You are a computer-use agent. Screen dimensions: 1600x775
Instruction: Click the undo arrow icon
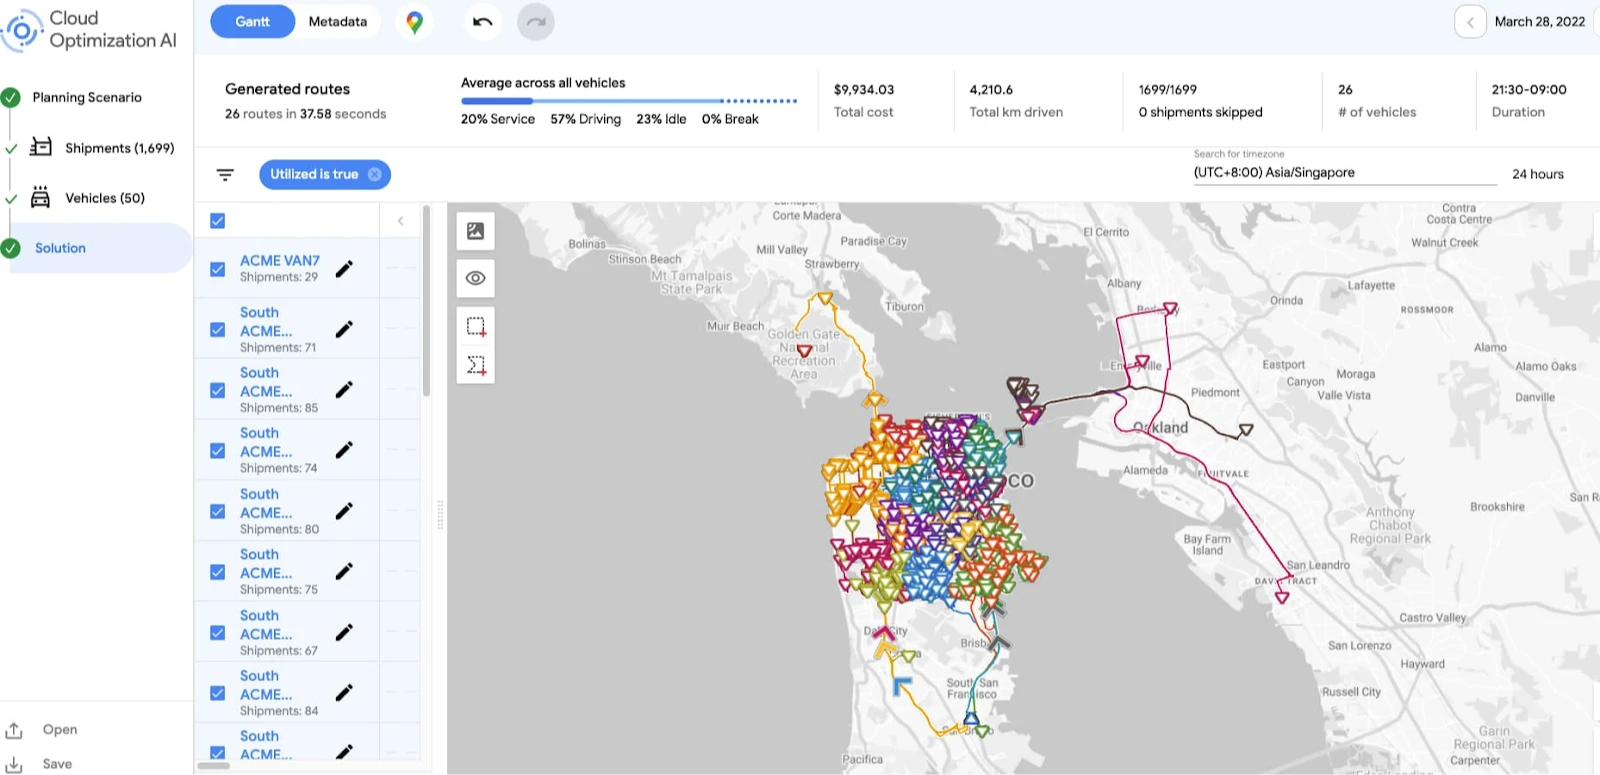click(483, 22)
